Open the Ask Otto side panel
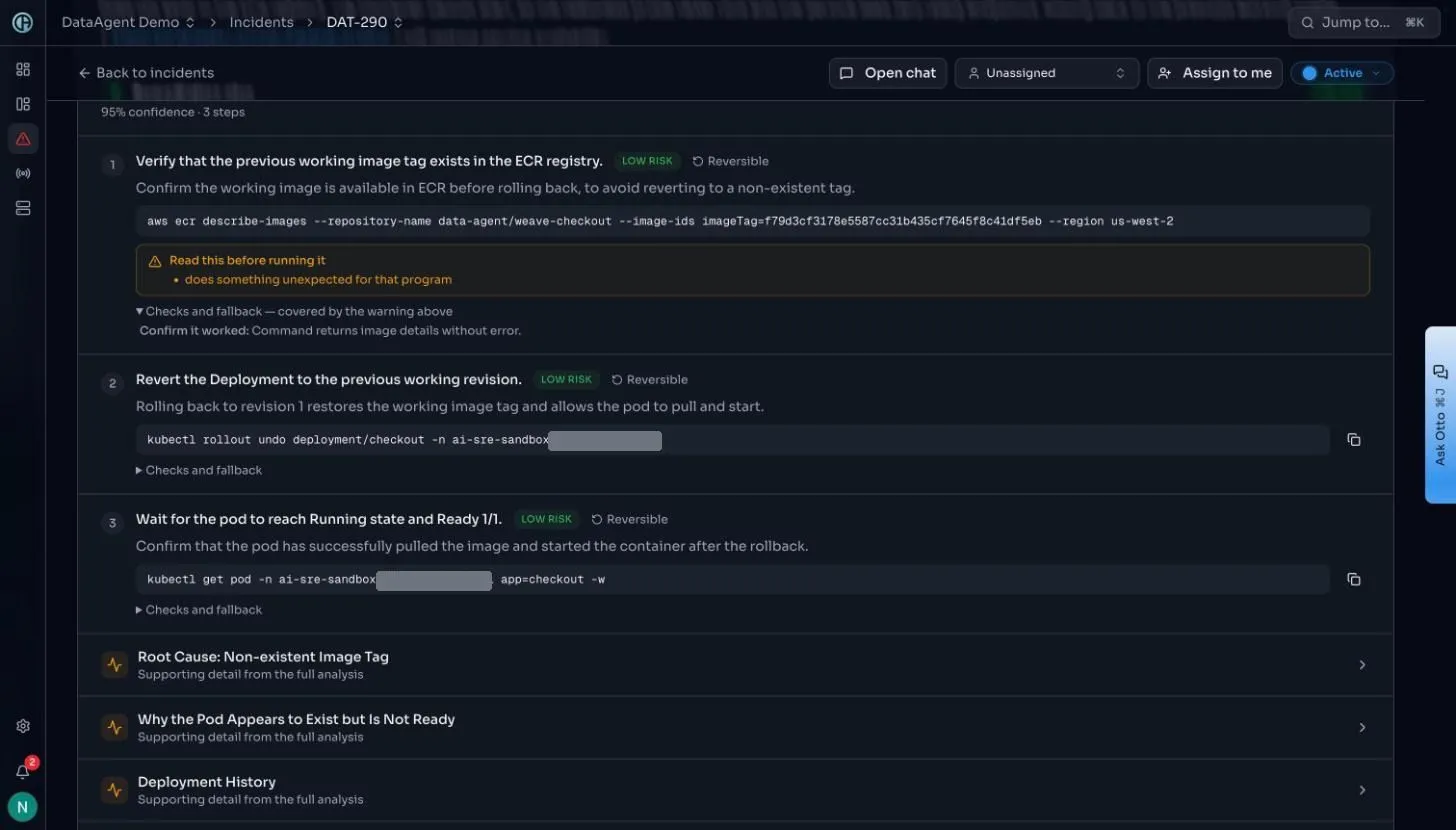This screenshot has width=1456, height=830. pyautogui.click(x=1440, y=414)
